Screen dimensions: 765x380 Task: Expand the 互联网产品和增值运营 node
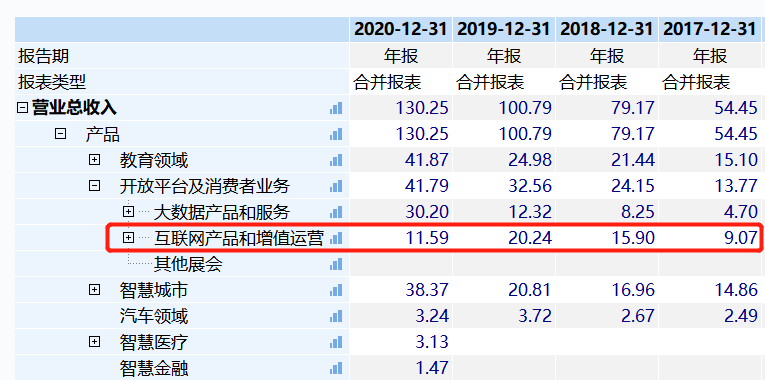pyautogui.click(x=128, y=238)
